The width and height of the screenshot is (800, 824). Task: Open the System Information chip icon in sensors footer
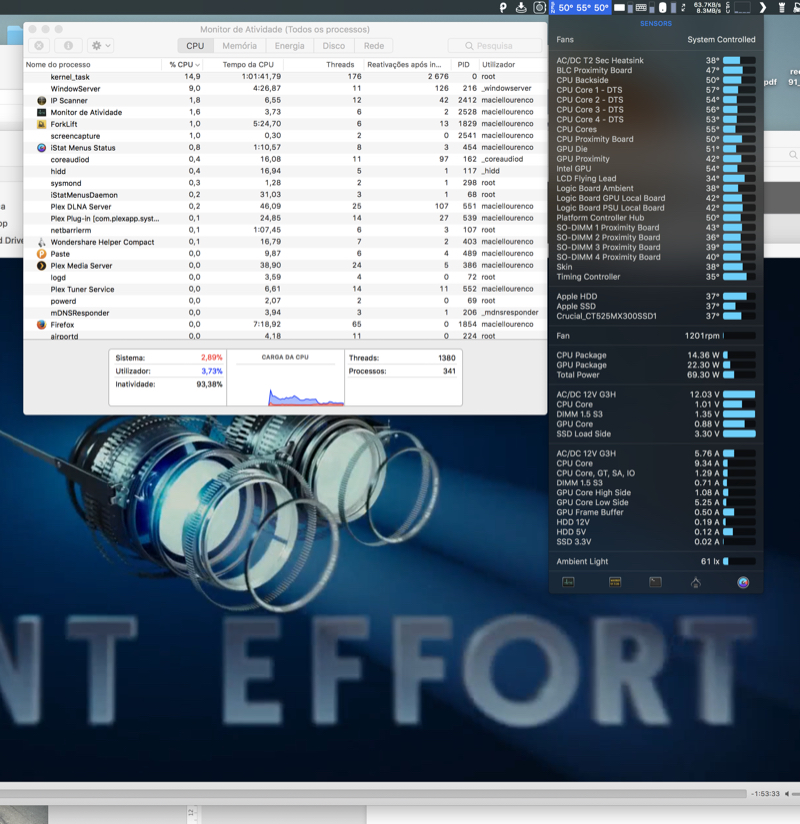(x=614, y=582)
